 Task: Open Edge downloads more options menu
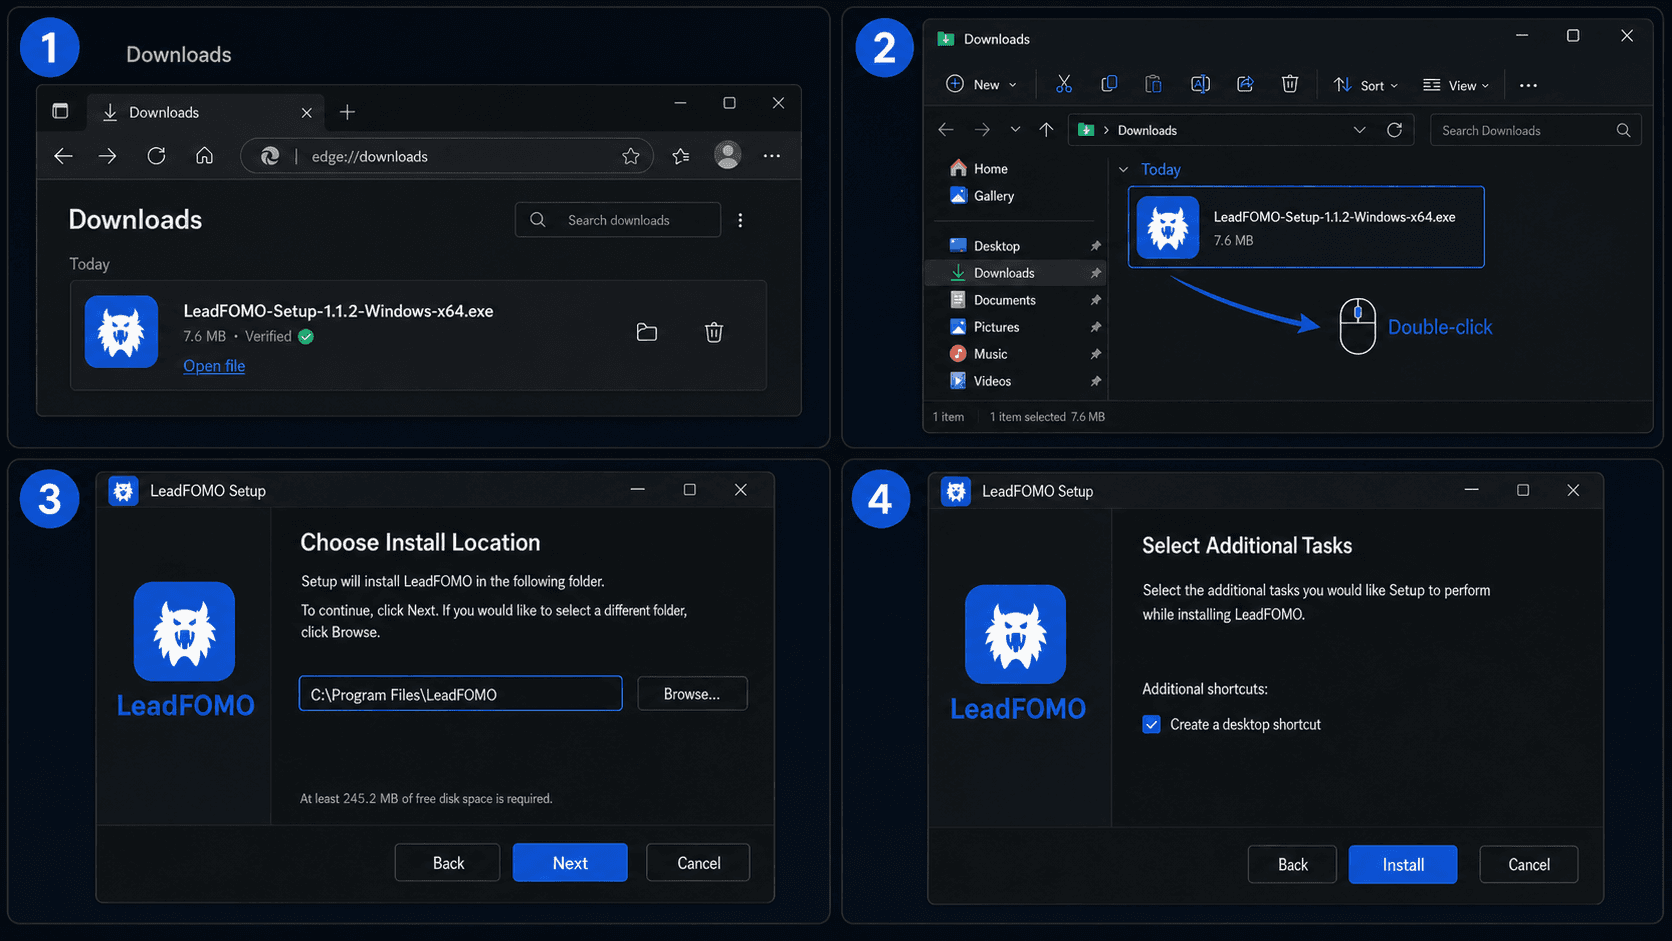coord(740,220)
